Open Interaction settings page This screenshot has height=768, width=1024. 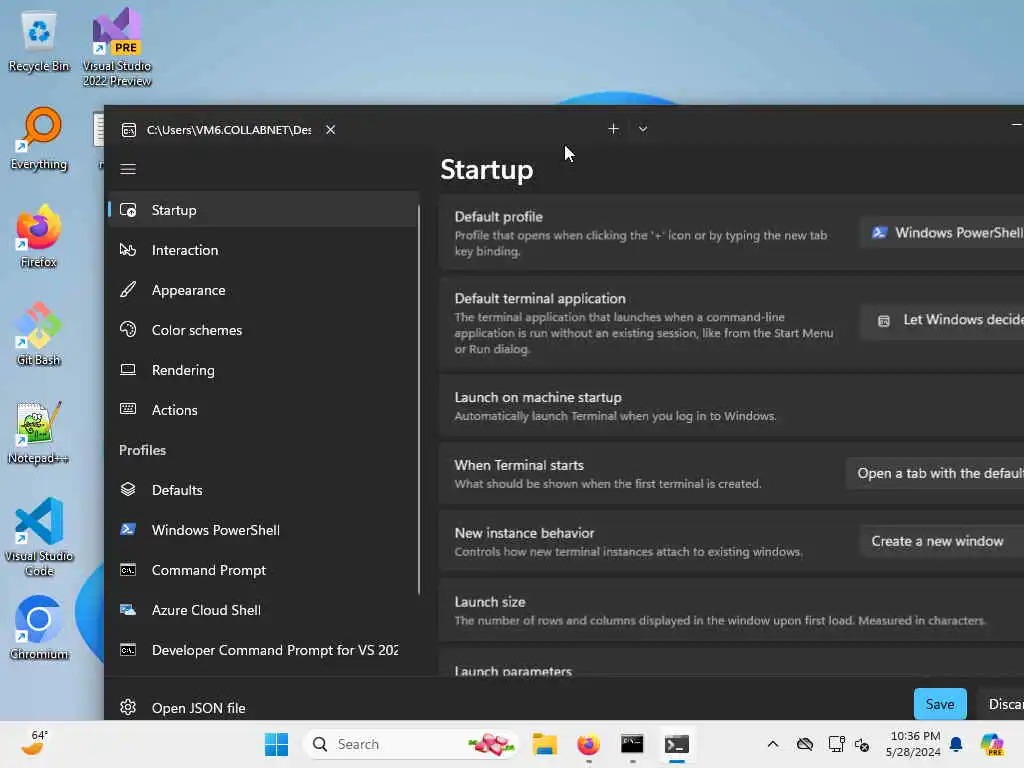coord(263,250)
